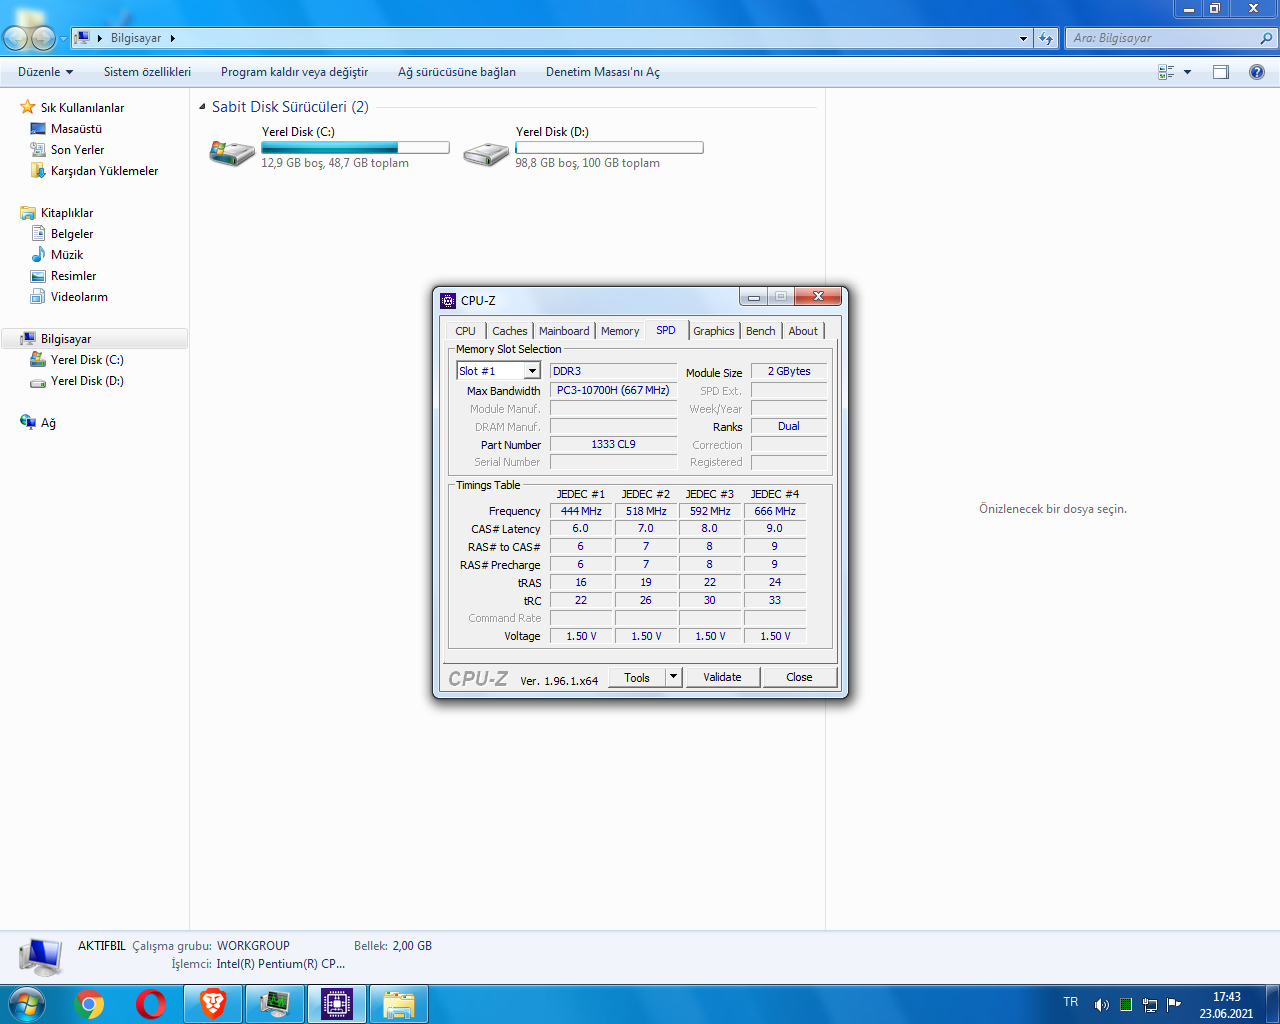Switch to the Graphics tab
The width and height of the screenshot is (1280, 1024).
pyautogui.click(x=713, y=331)
